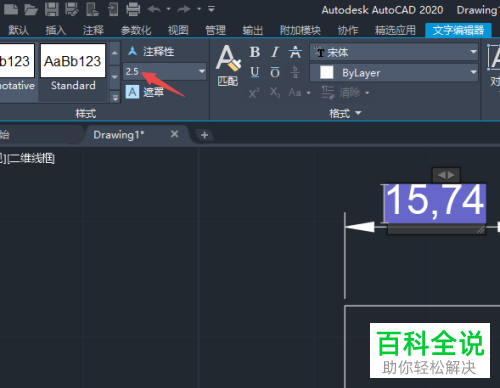Open the 输出 ribbon tab
Image resolution: width=500 pixels, height=388 pixels.
click(x=253, y=31)
